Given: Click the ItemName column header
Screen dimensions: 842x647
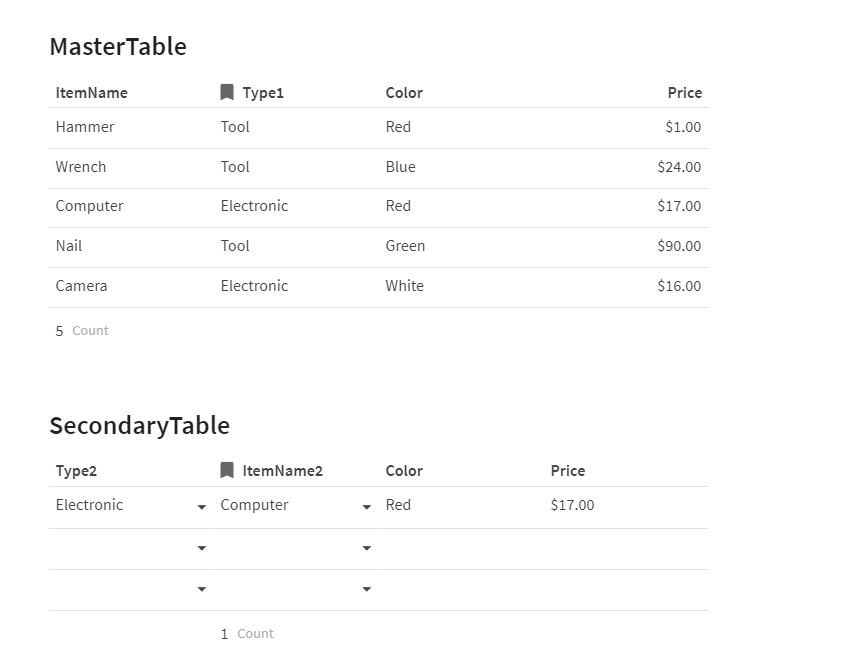Looking at the screenshot, I should [92, 93].
